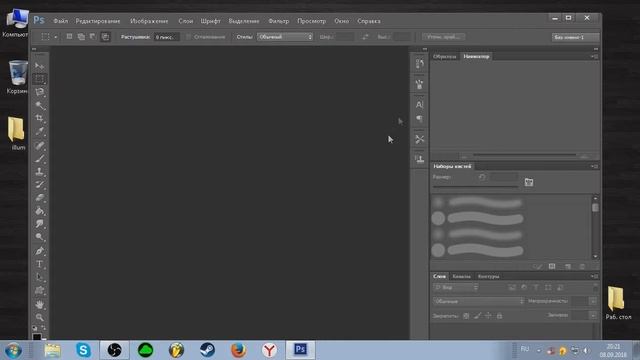This screenshot has height=360, width=640.
Task: Switch to the Каналы tab
Action: [x=462, y=276]
